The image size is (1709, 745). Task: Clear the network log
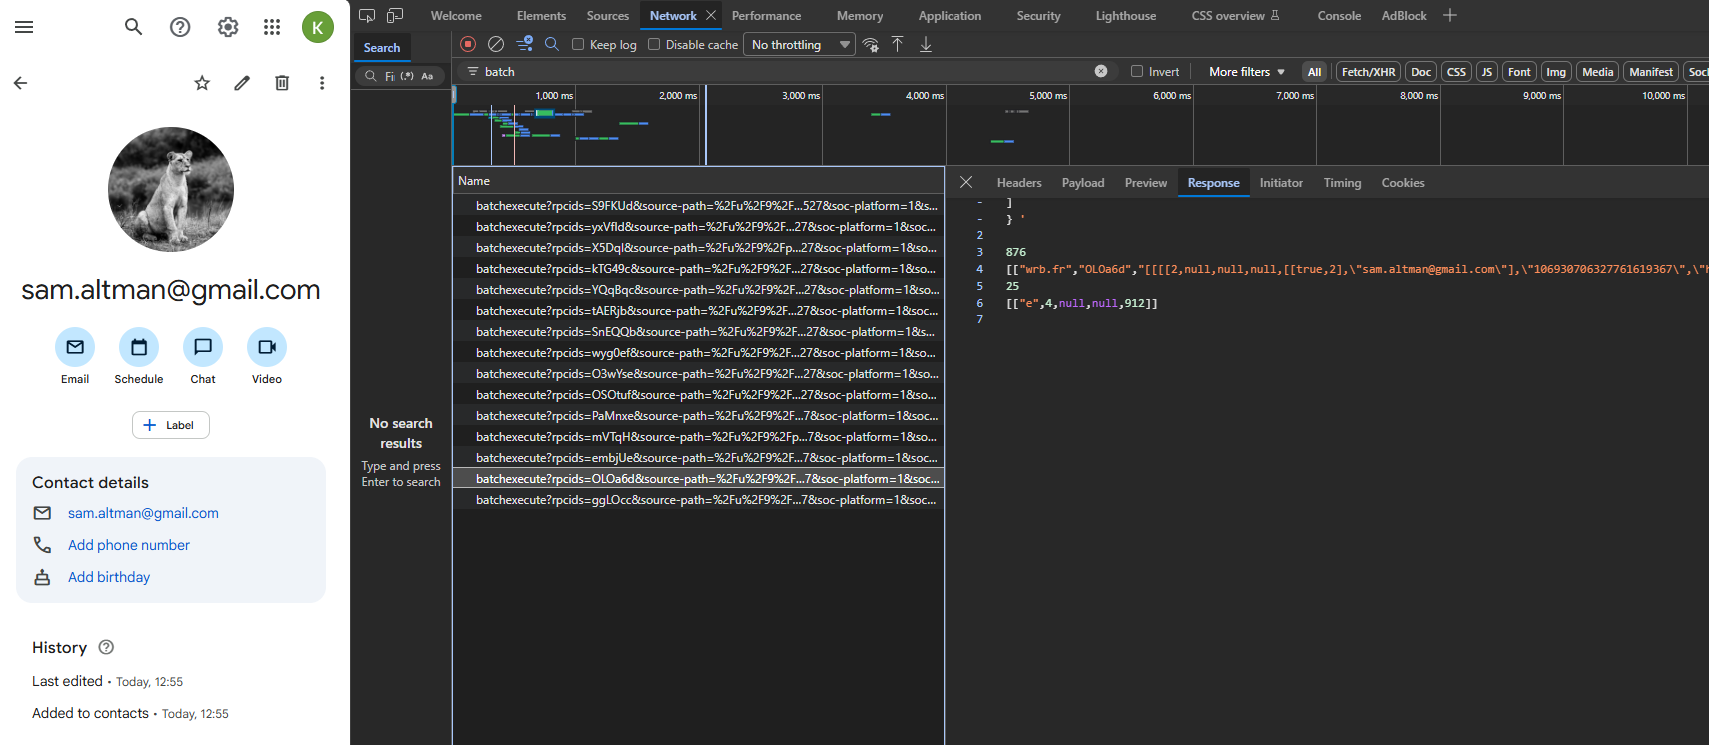click(x=496, y=44)
